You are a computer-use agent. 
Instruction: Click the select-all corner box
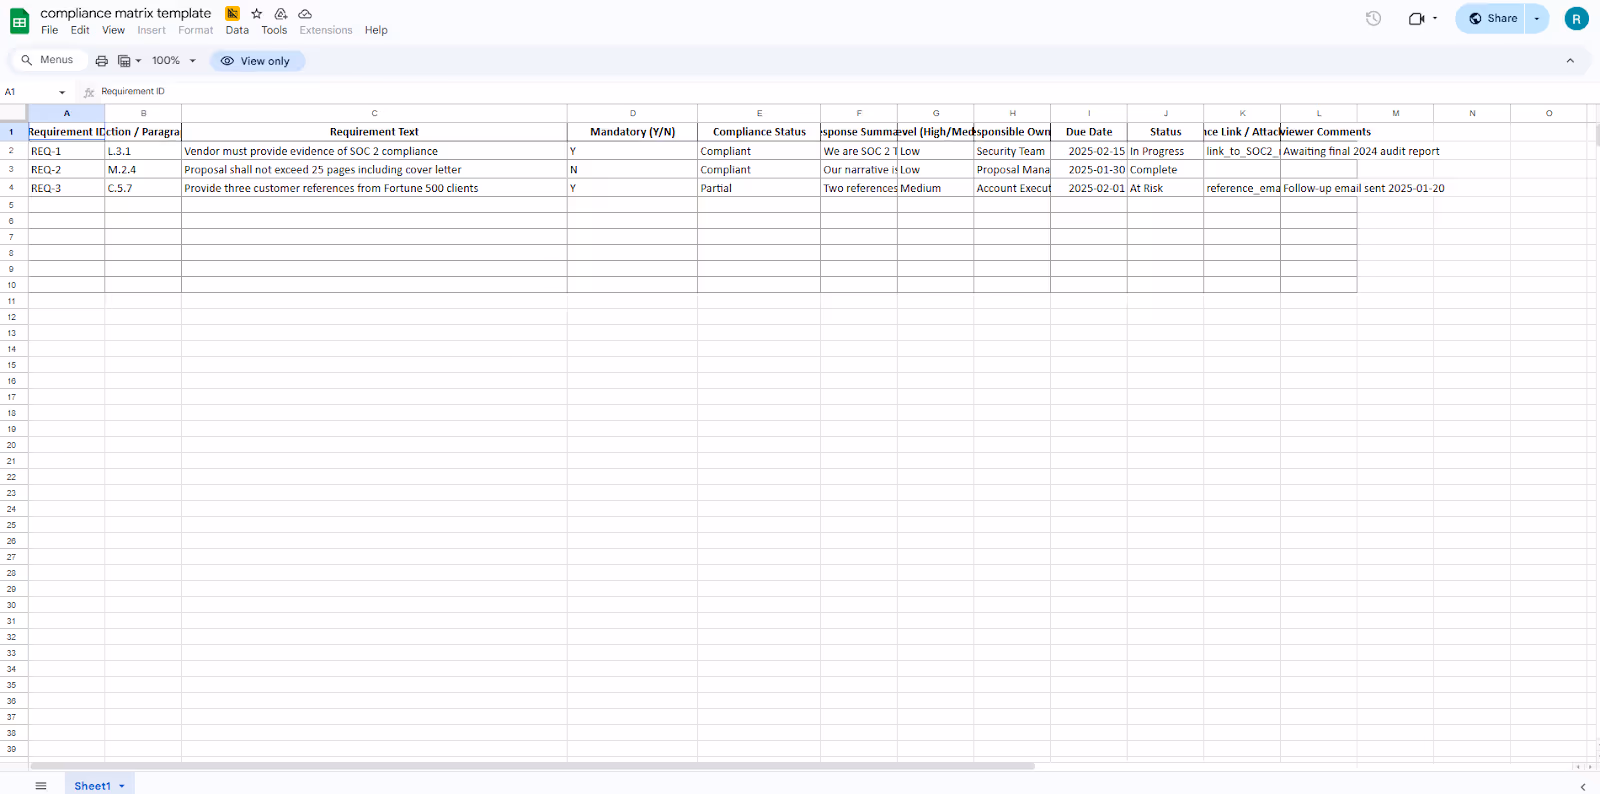[x=13, y=113]
